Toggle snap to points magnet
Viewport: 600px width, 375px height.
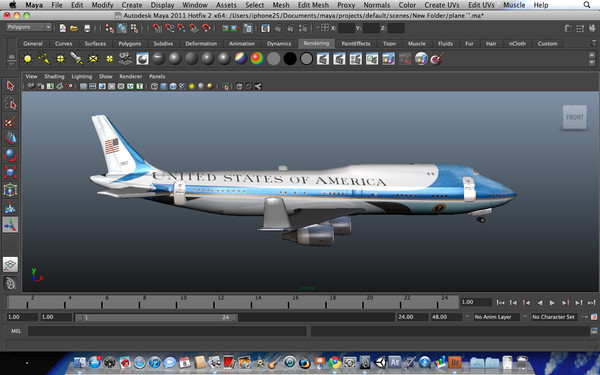point(181,28)
